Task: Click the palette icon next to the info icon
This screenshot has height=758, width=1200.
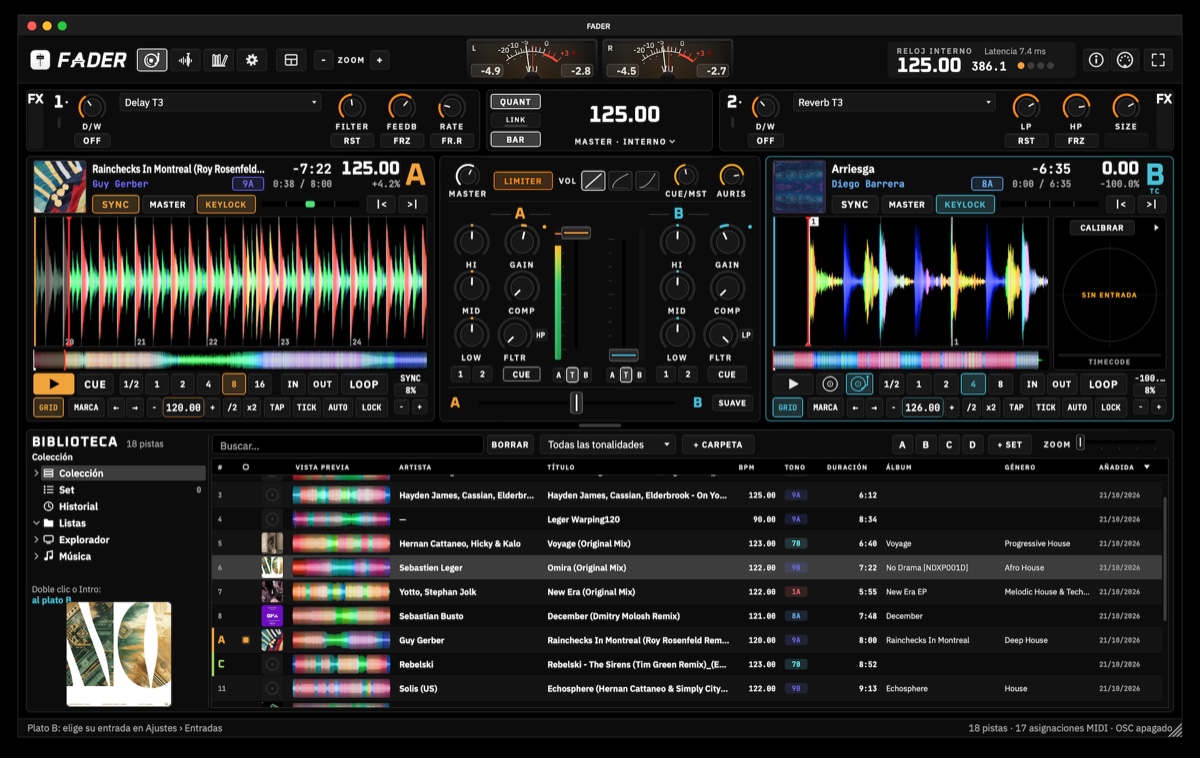Action: (1124, 60)
